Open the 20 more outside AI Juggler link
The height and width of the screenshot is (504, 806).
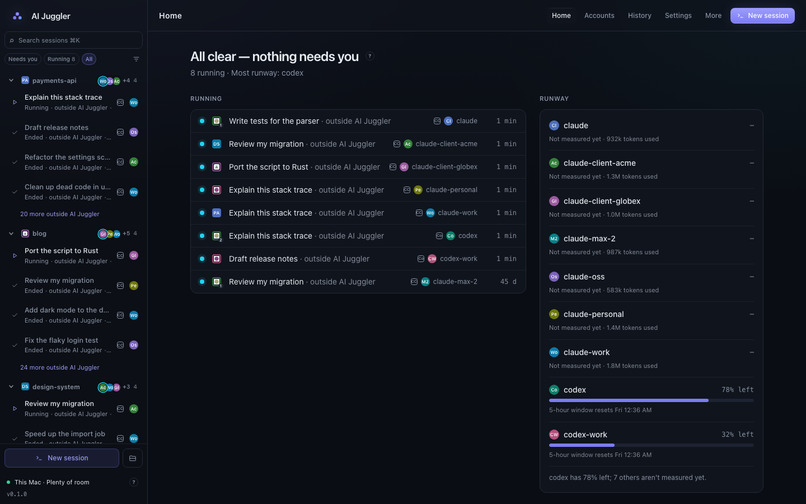coord(60,214)
